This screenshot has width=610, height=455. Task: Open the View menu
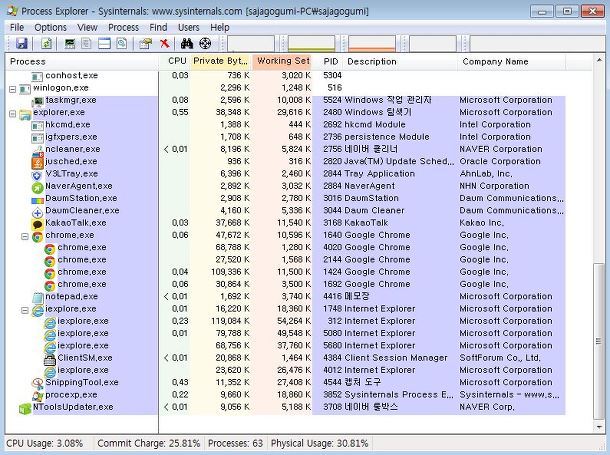(87, 28)
